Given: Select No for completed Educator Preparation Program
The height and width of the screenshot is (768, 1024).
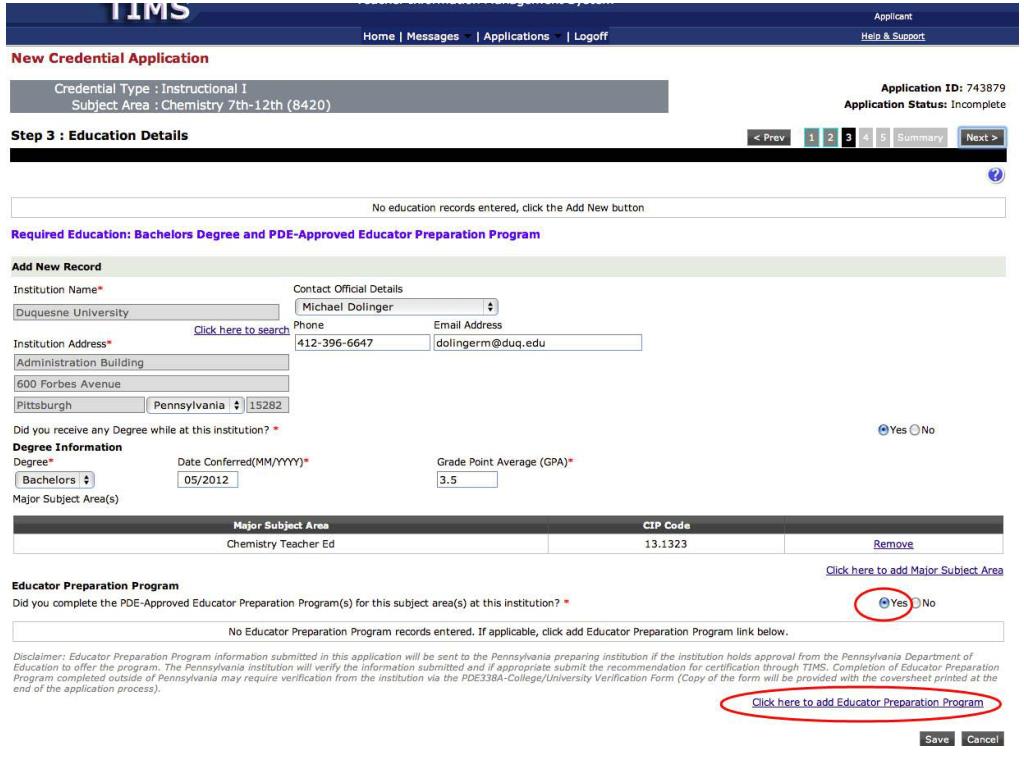Looking at the screenshot, I should [916, 603].
